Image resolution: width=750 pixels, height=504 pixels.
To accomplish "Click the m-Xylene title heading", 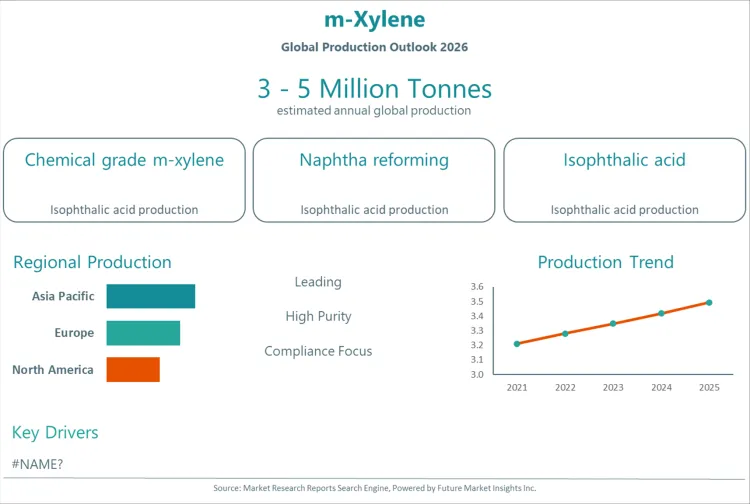I will tap(375, 20).
